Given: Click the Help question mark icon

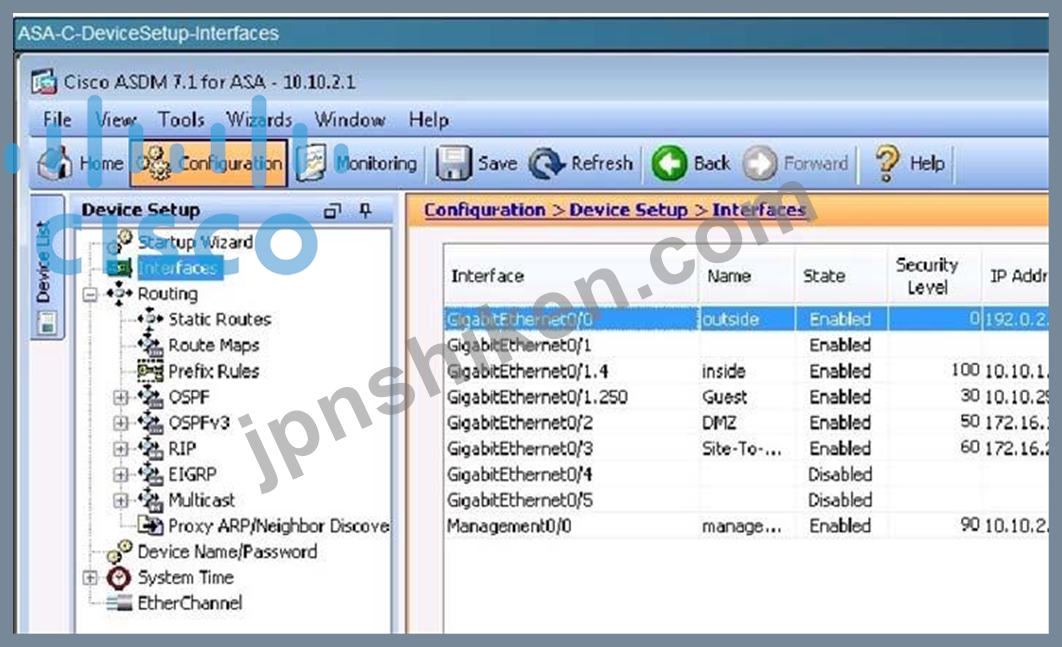Looking at the screenshot, I should coord(887,163).
